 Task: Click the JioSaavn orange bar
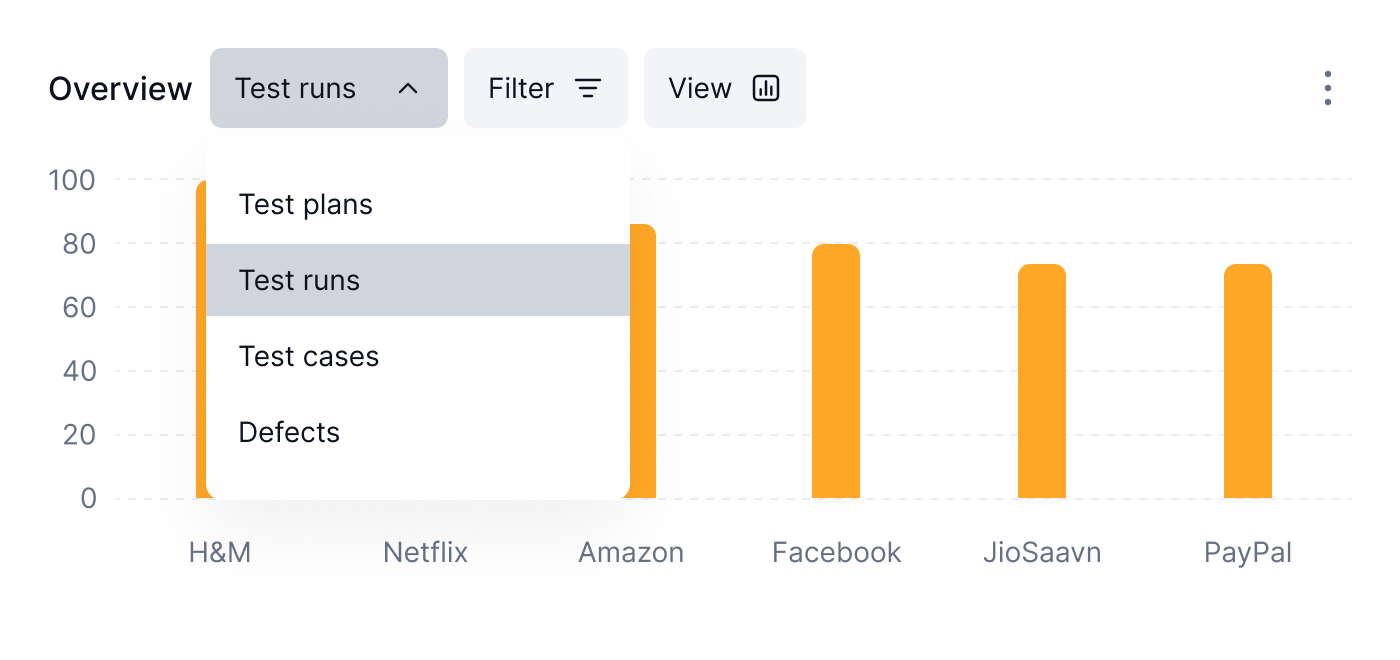(x=1042, y=381)
